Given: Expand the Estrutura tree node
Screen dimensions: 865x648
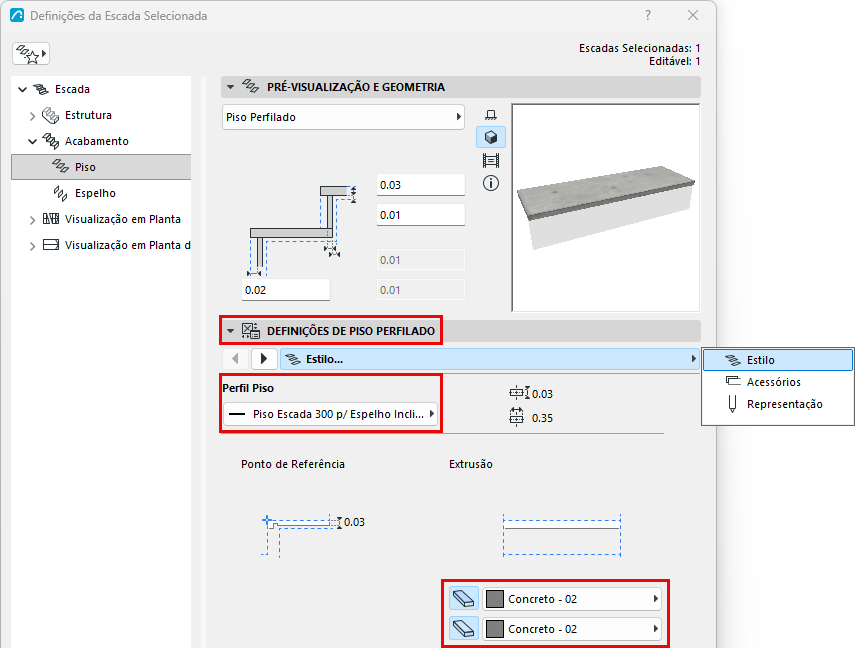Looking at the screenshot, I should tap(32, 115).
